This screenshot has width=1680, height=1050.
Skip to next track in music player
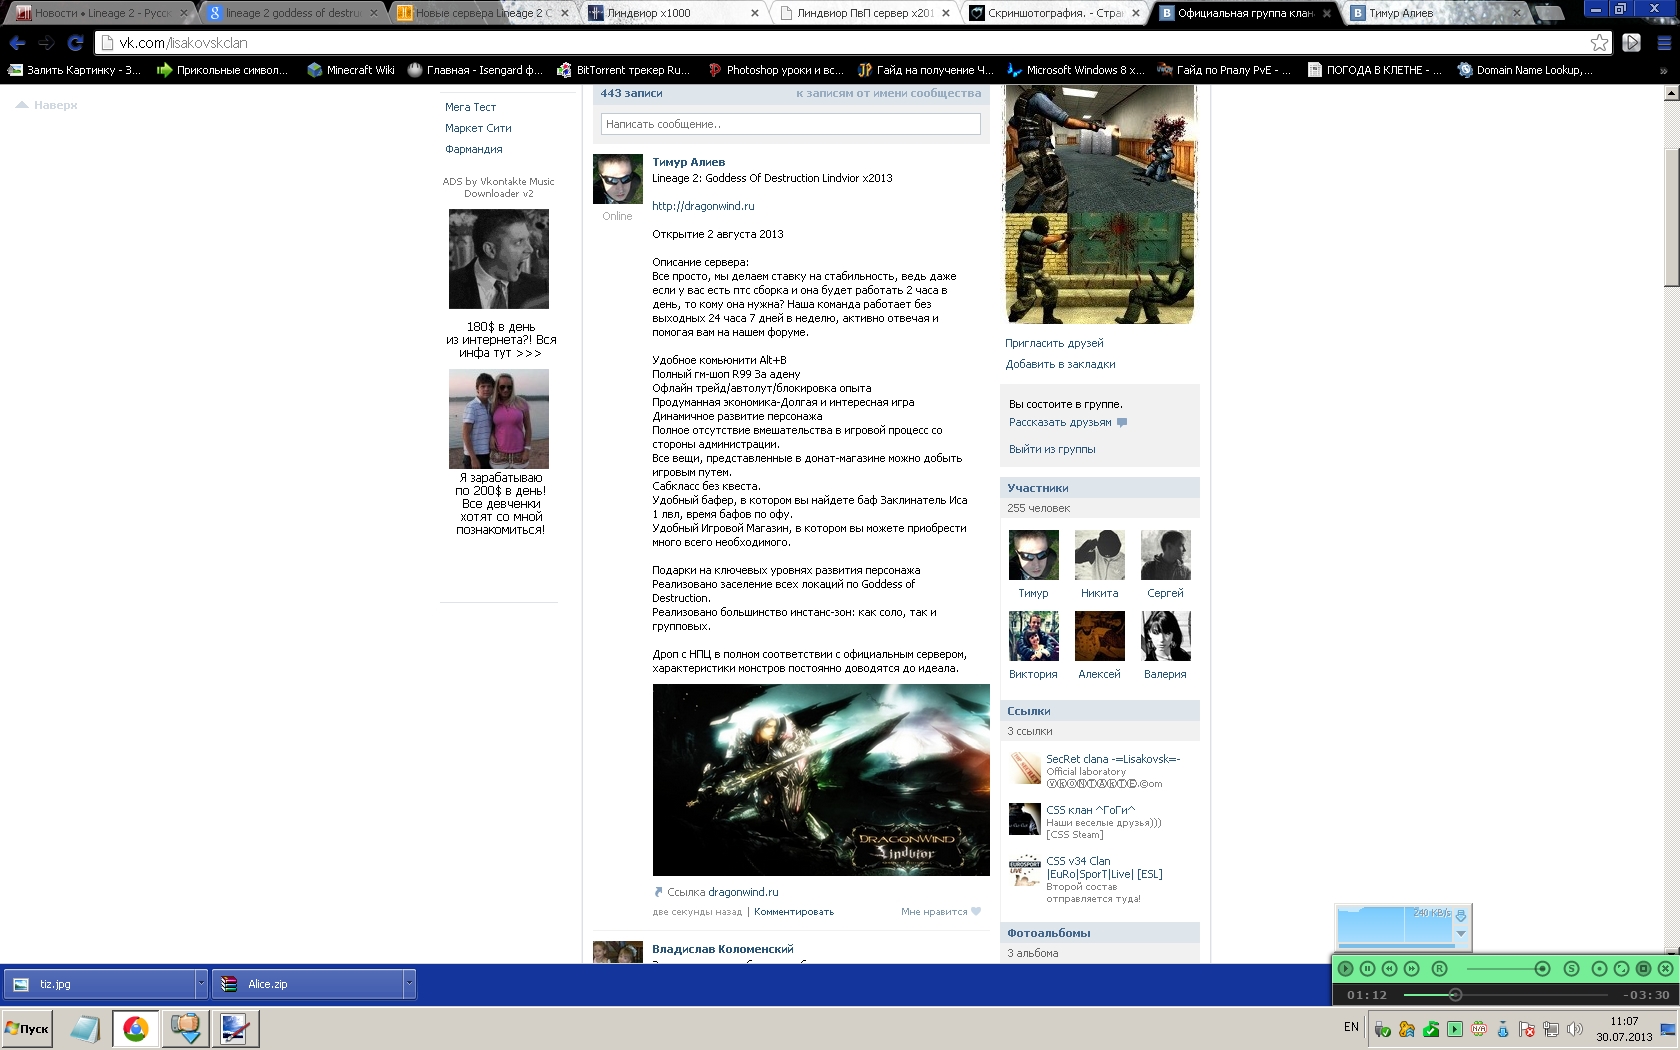1411,968
